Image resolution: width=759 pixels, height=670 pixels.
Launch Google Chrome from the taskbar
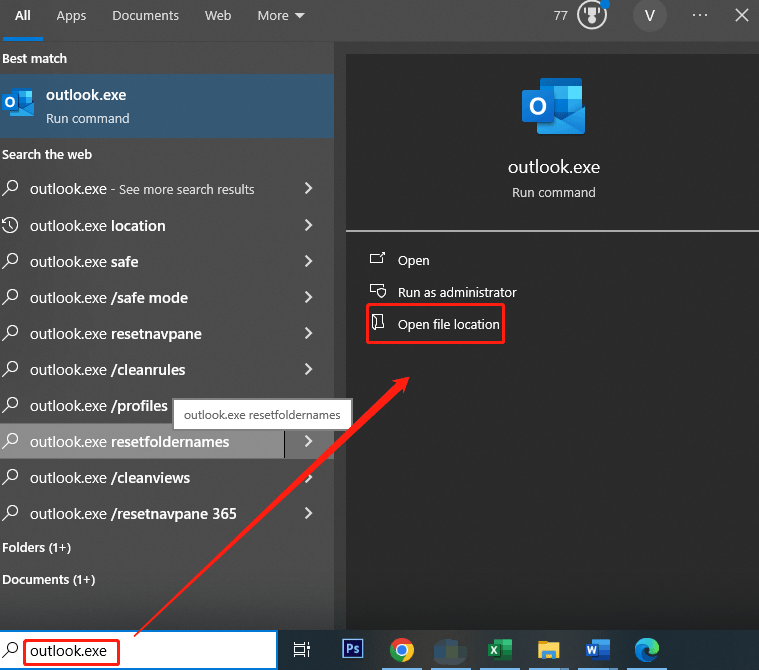(x=402, y=650)
